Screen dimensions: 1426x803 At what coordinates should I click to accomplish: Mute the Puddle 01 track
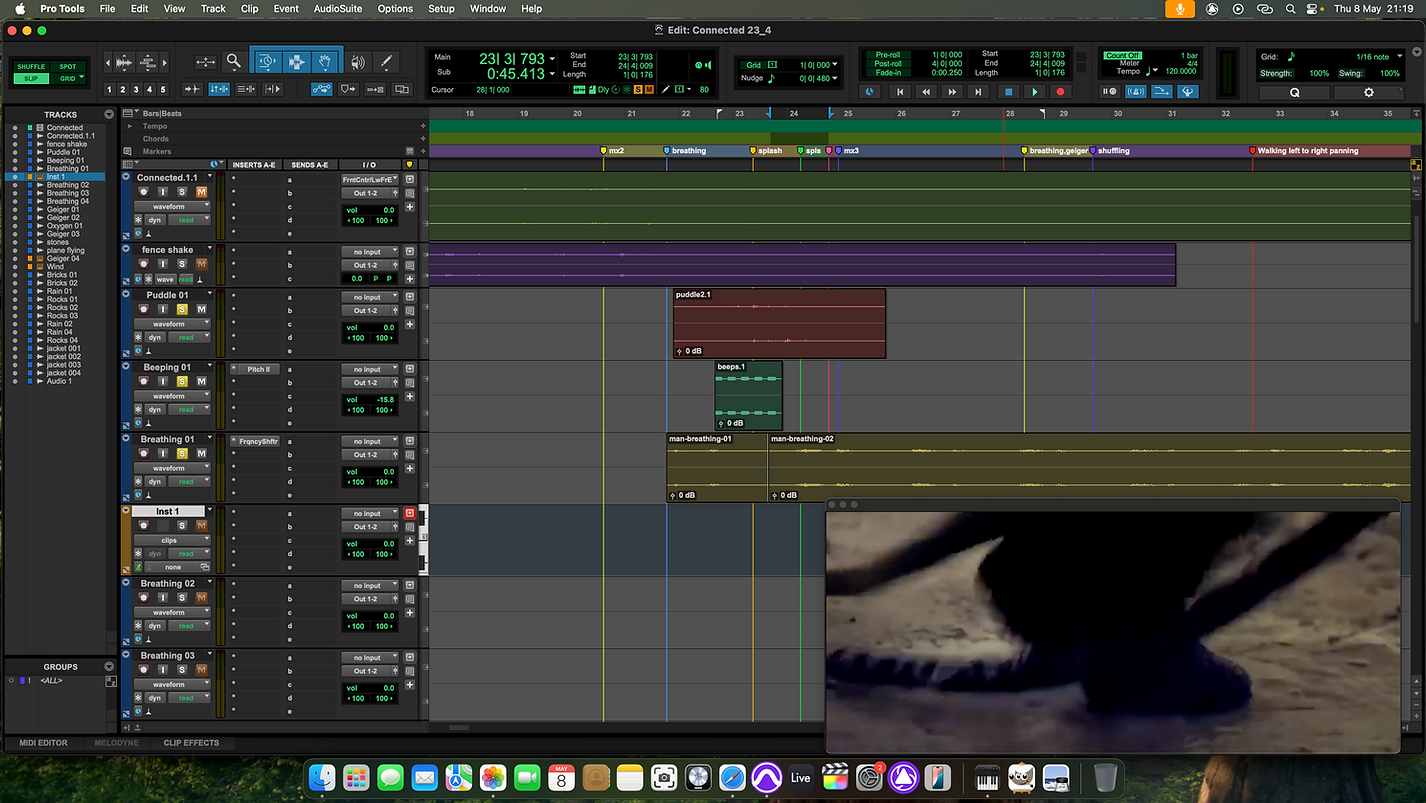[x=201, y=309]
